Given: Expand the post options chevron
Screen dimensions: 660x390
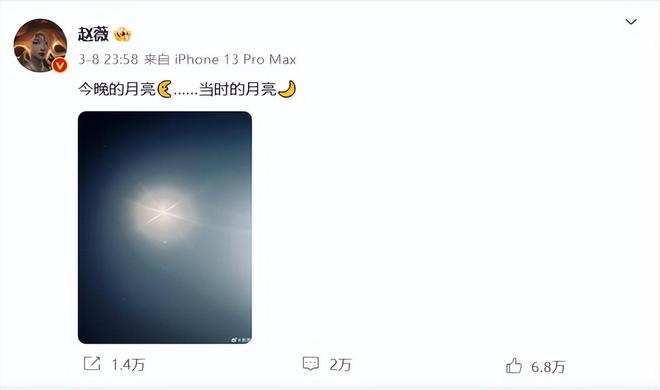Looking at the screenshot, I should [x=631, y=21].
